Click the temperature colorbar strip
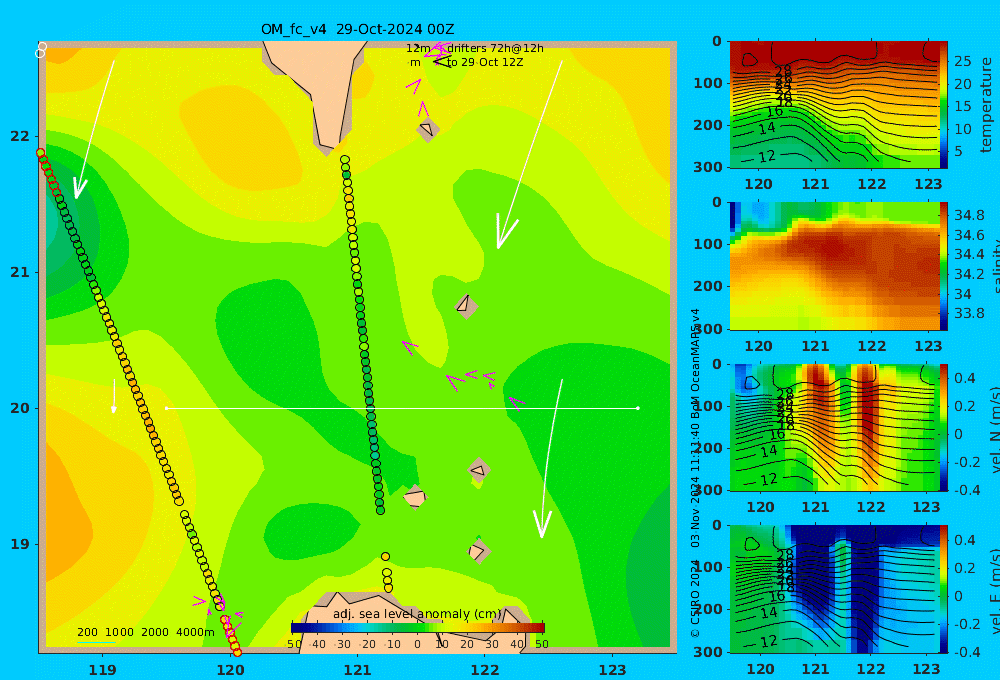Screen dimensions: 1000x680 tap(944, 105)
